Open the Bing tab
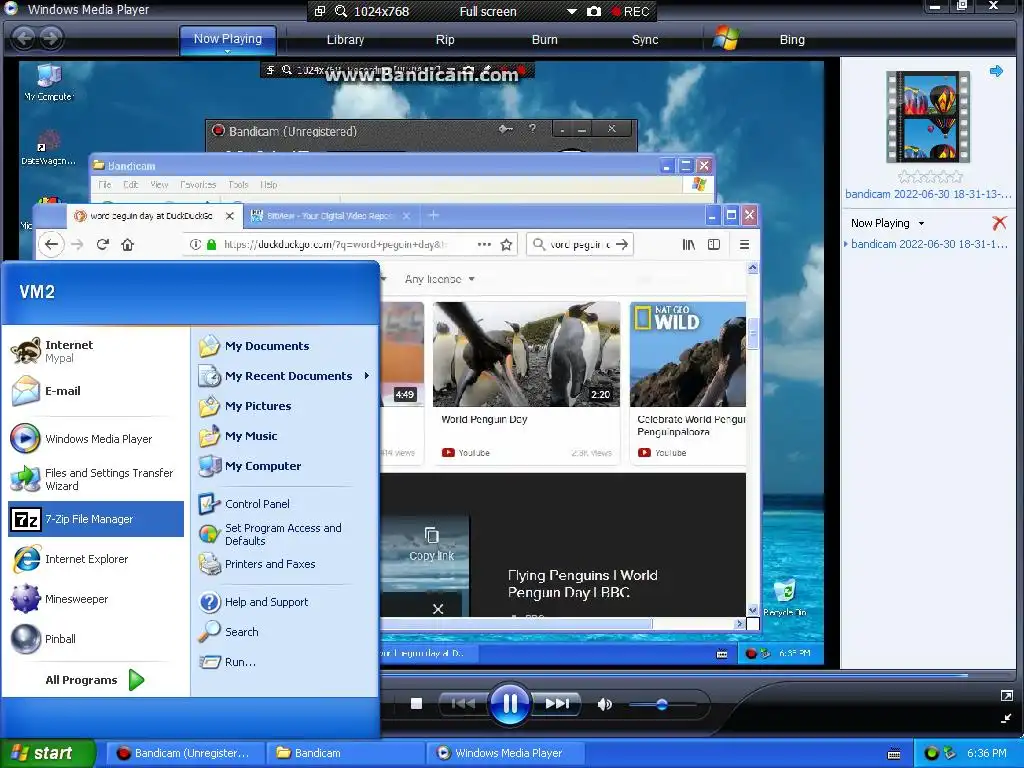This screenshot has height=768, width=1024. pyautogui.click(x=792, y=40)
